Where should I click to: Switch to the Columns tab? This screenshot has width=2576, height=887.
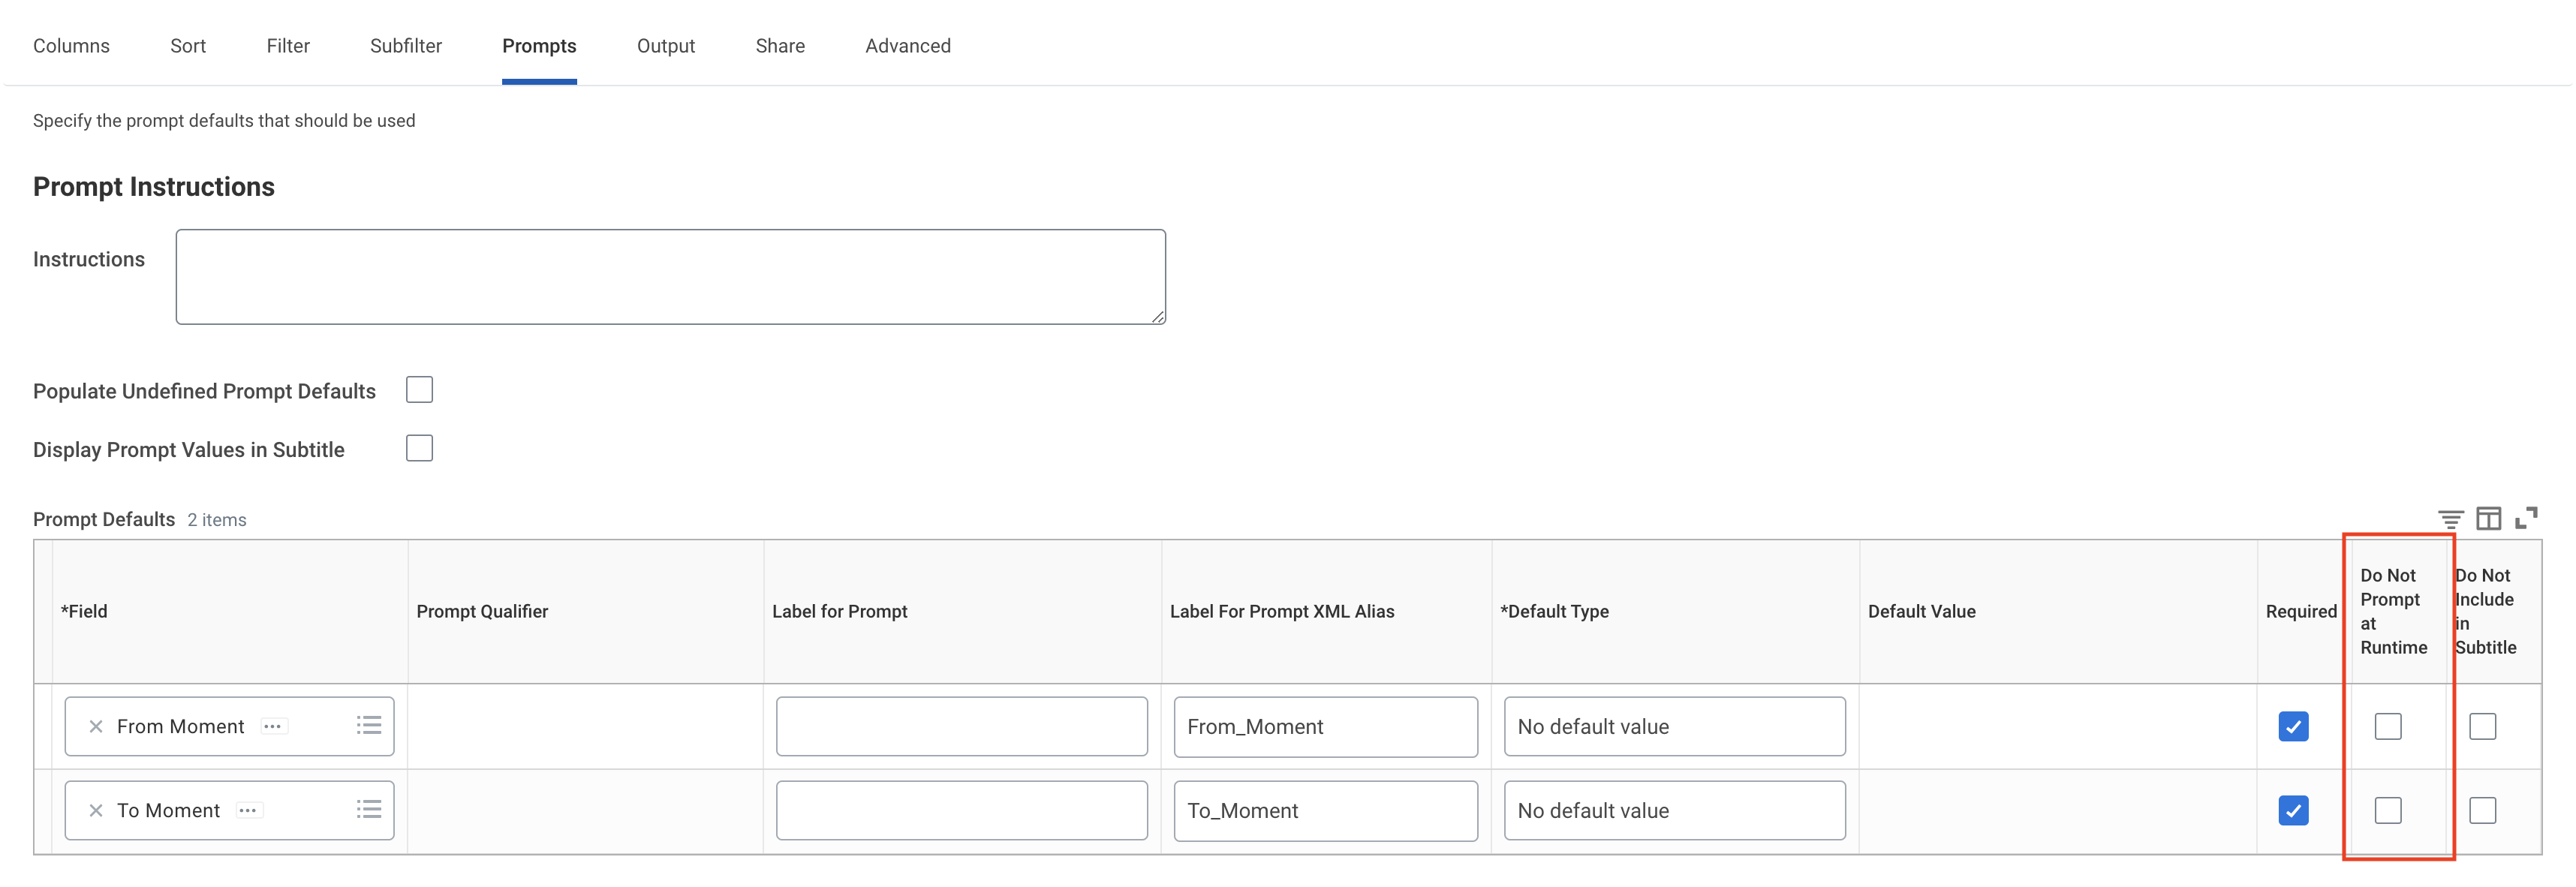tap(72, 44)
